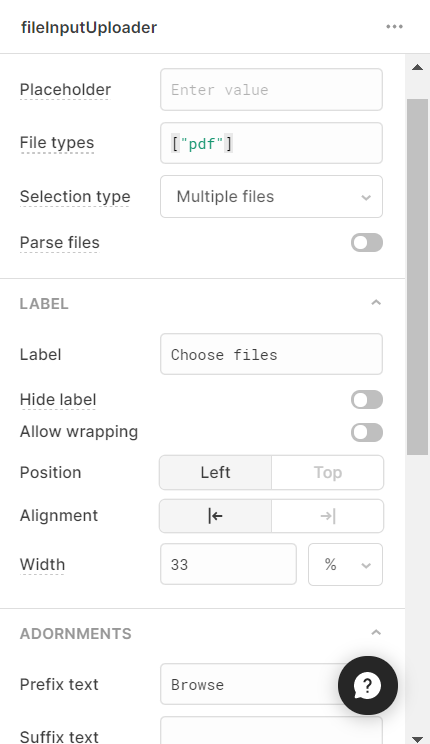Collapse the LABEL section
430x744 pixels.
point(376,303)
